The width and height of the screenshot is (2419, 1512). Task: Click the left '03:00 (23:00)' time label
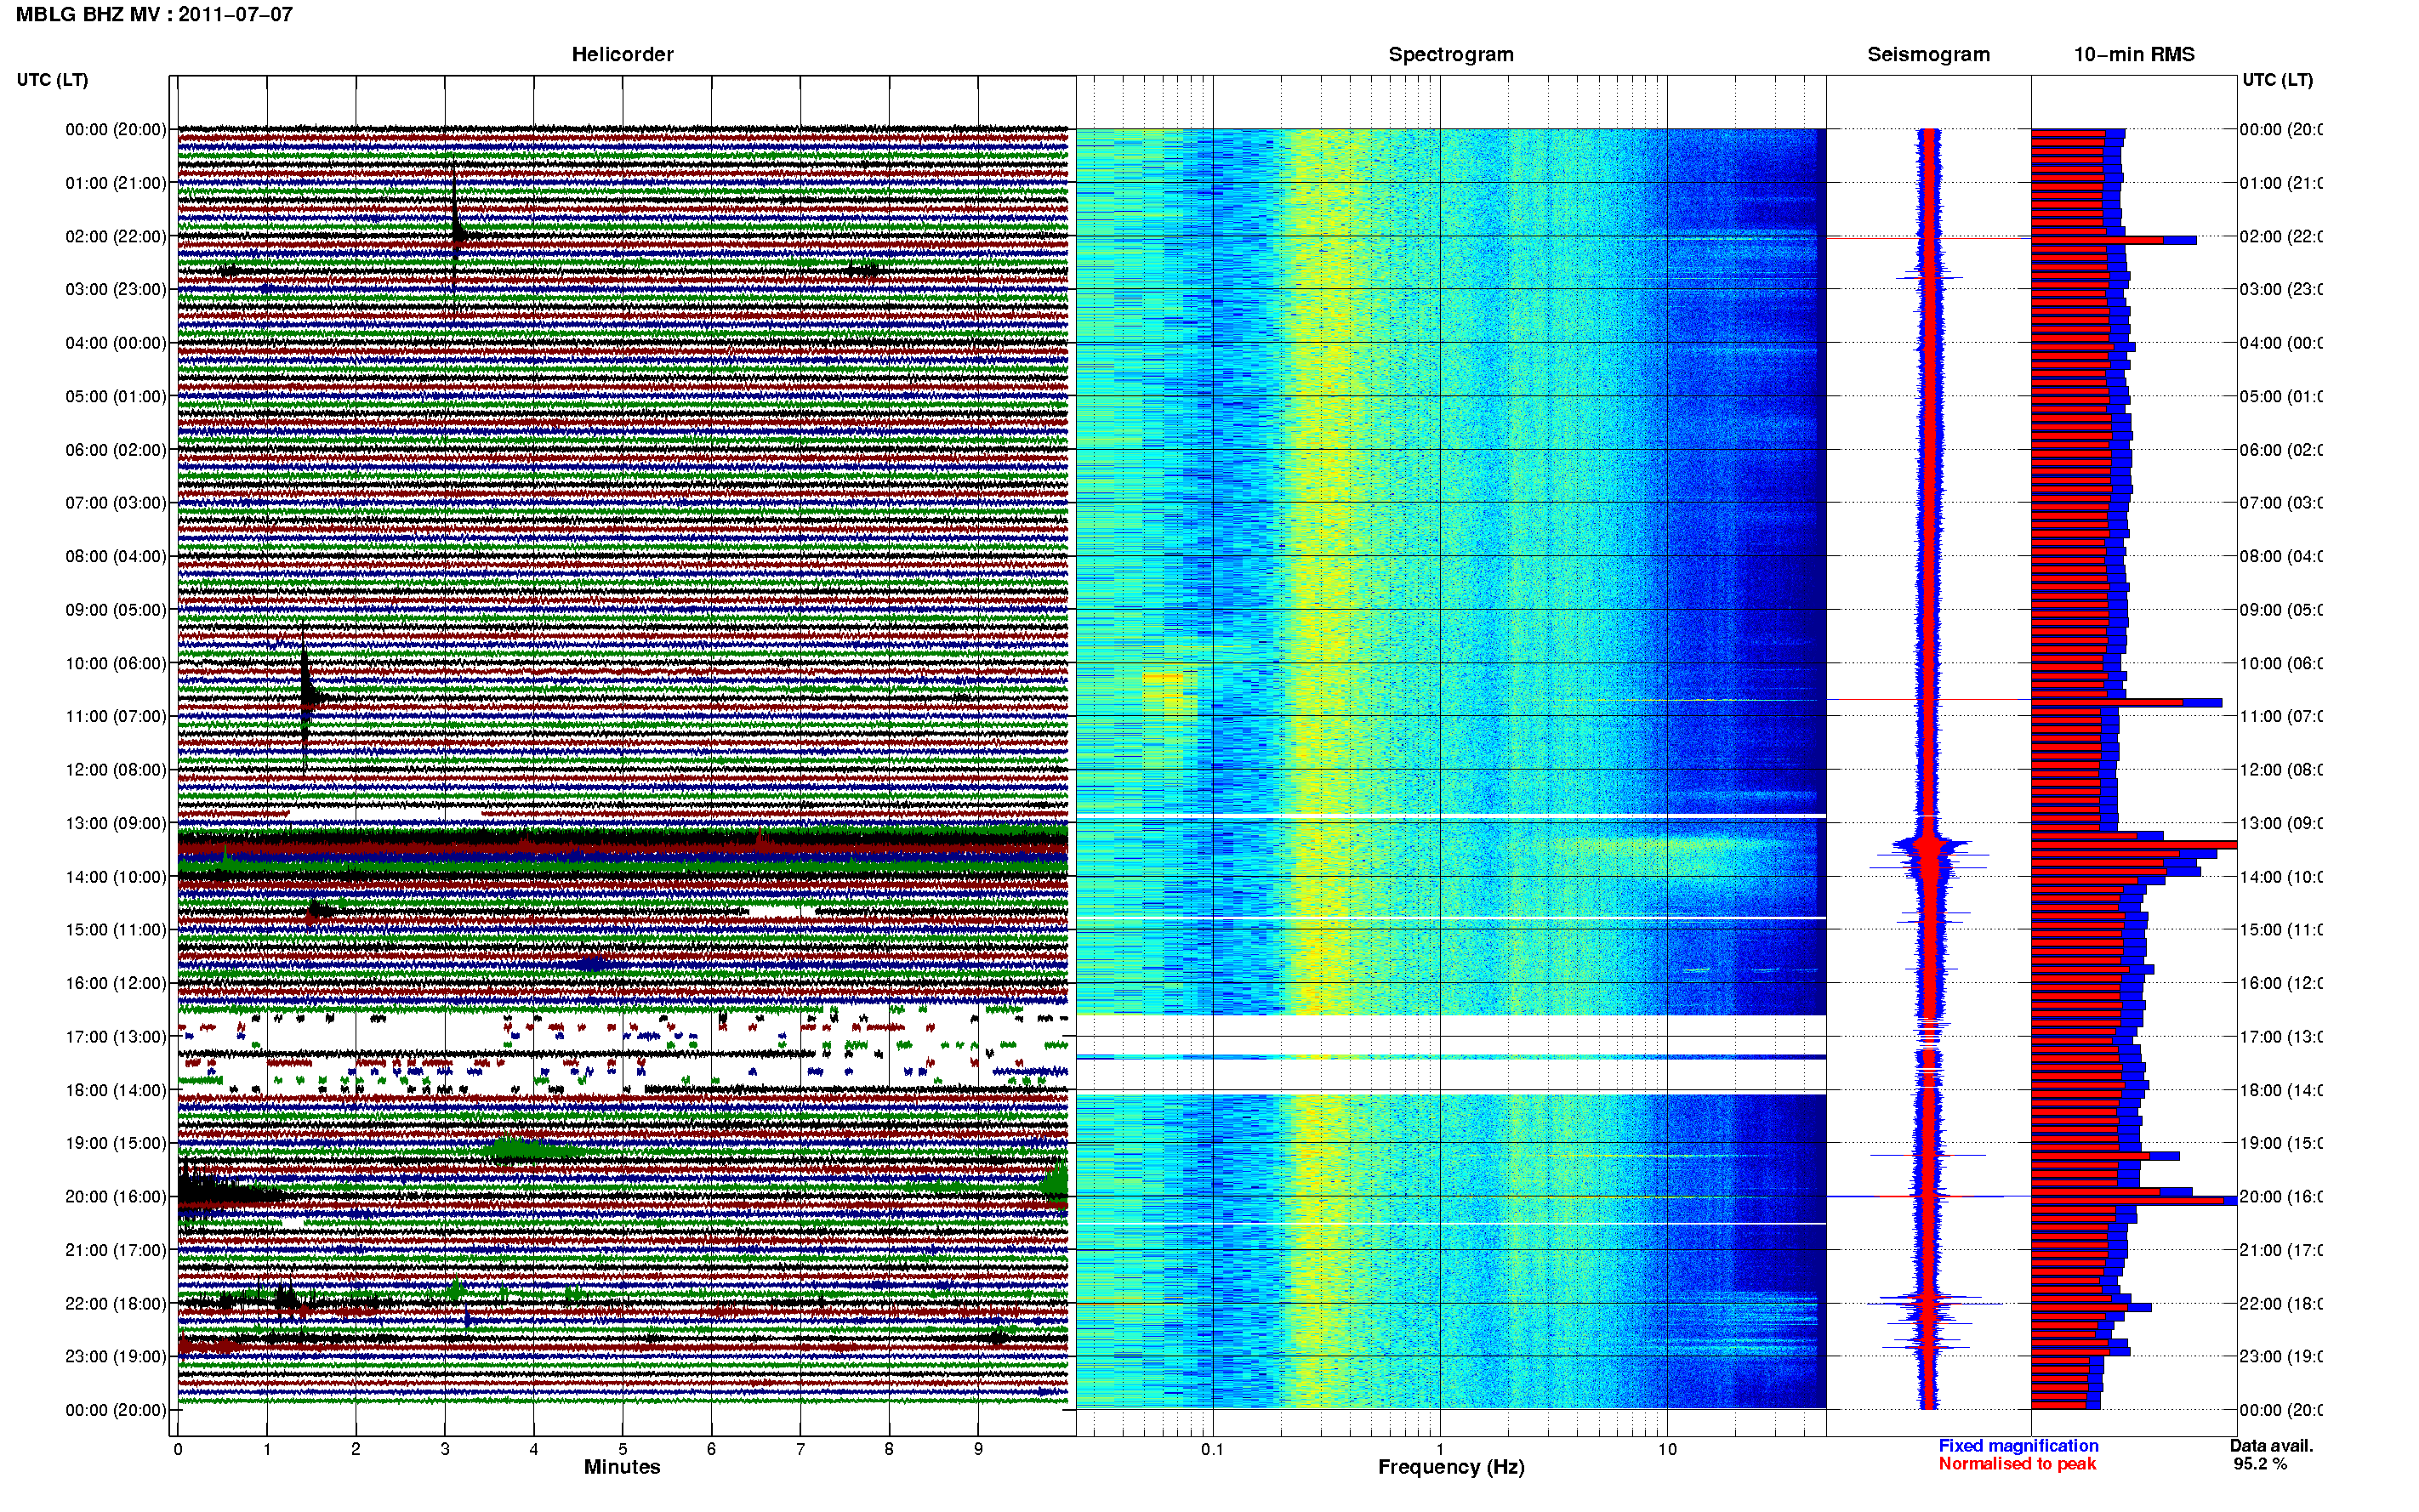(116, 289)
